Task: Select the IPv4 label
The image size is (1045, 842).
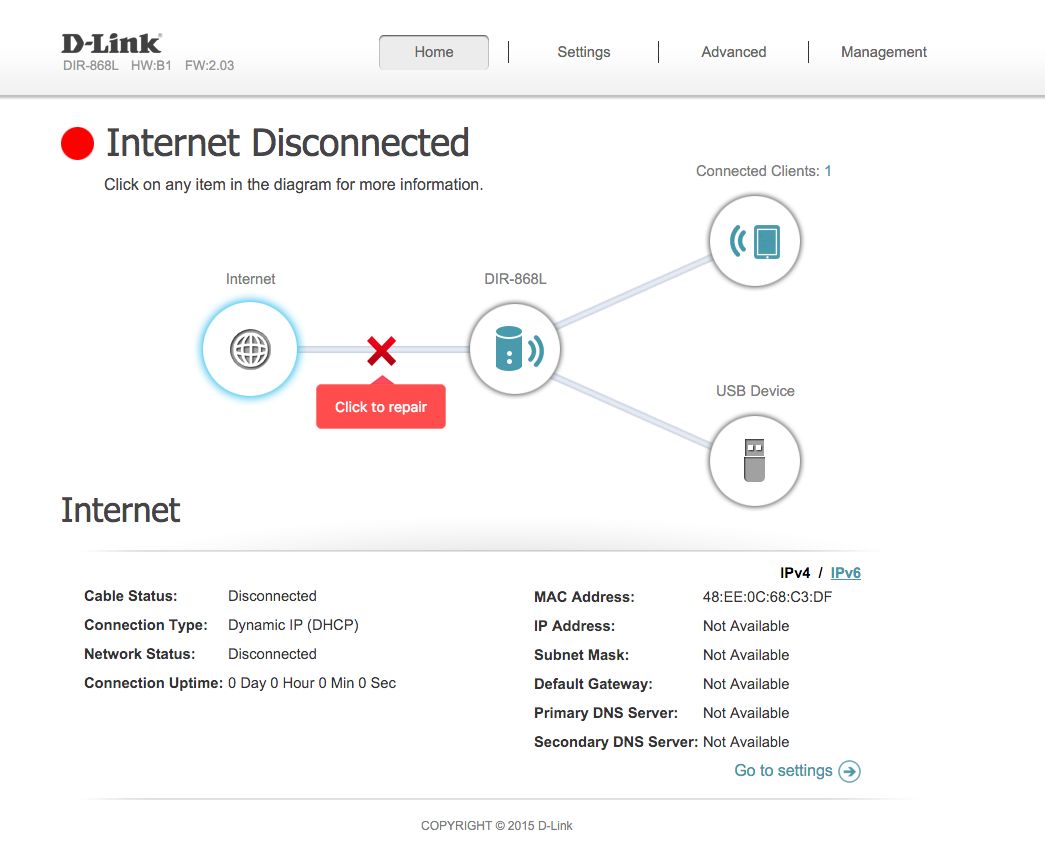Action: (795, 573)
